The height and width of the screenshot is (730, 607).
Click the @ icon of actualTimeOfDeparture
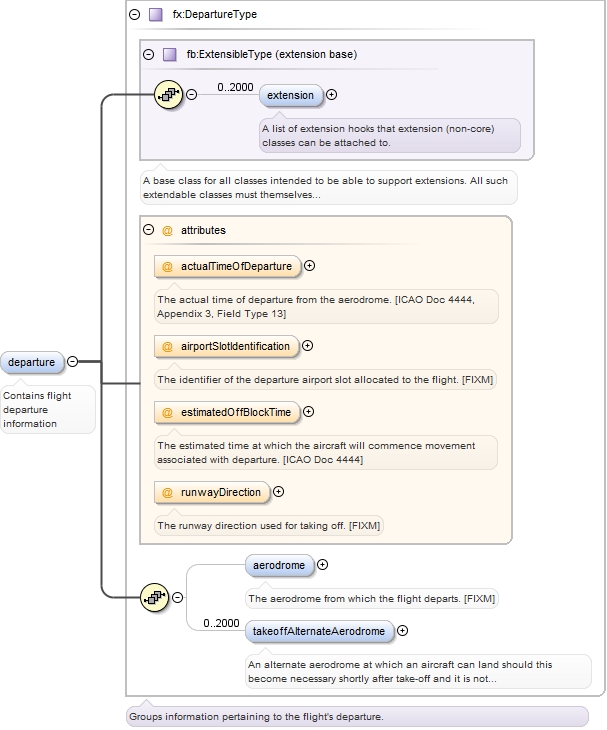click(x=168, y=266)
